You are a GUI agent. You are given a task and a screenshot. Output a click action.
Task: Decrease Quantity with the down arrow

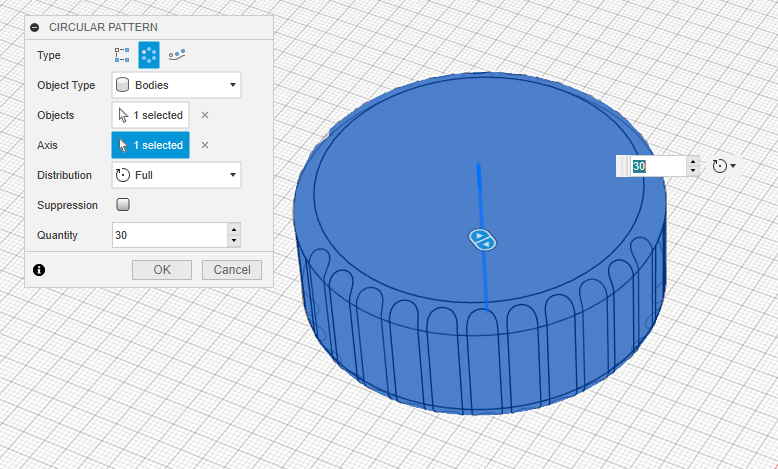(234, 241)
